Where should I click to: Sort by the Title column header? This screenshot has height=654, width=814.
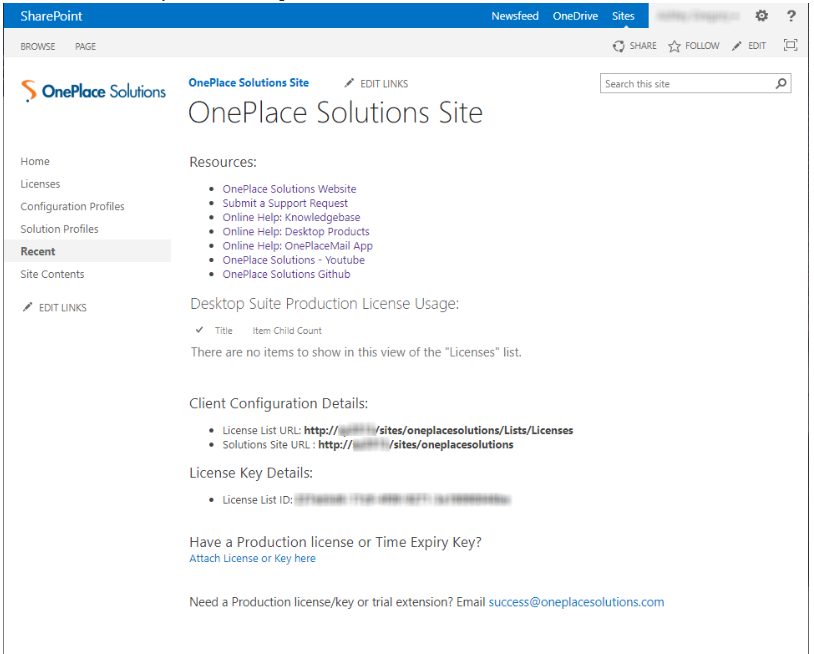click(x=224, y=331)
